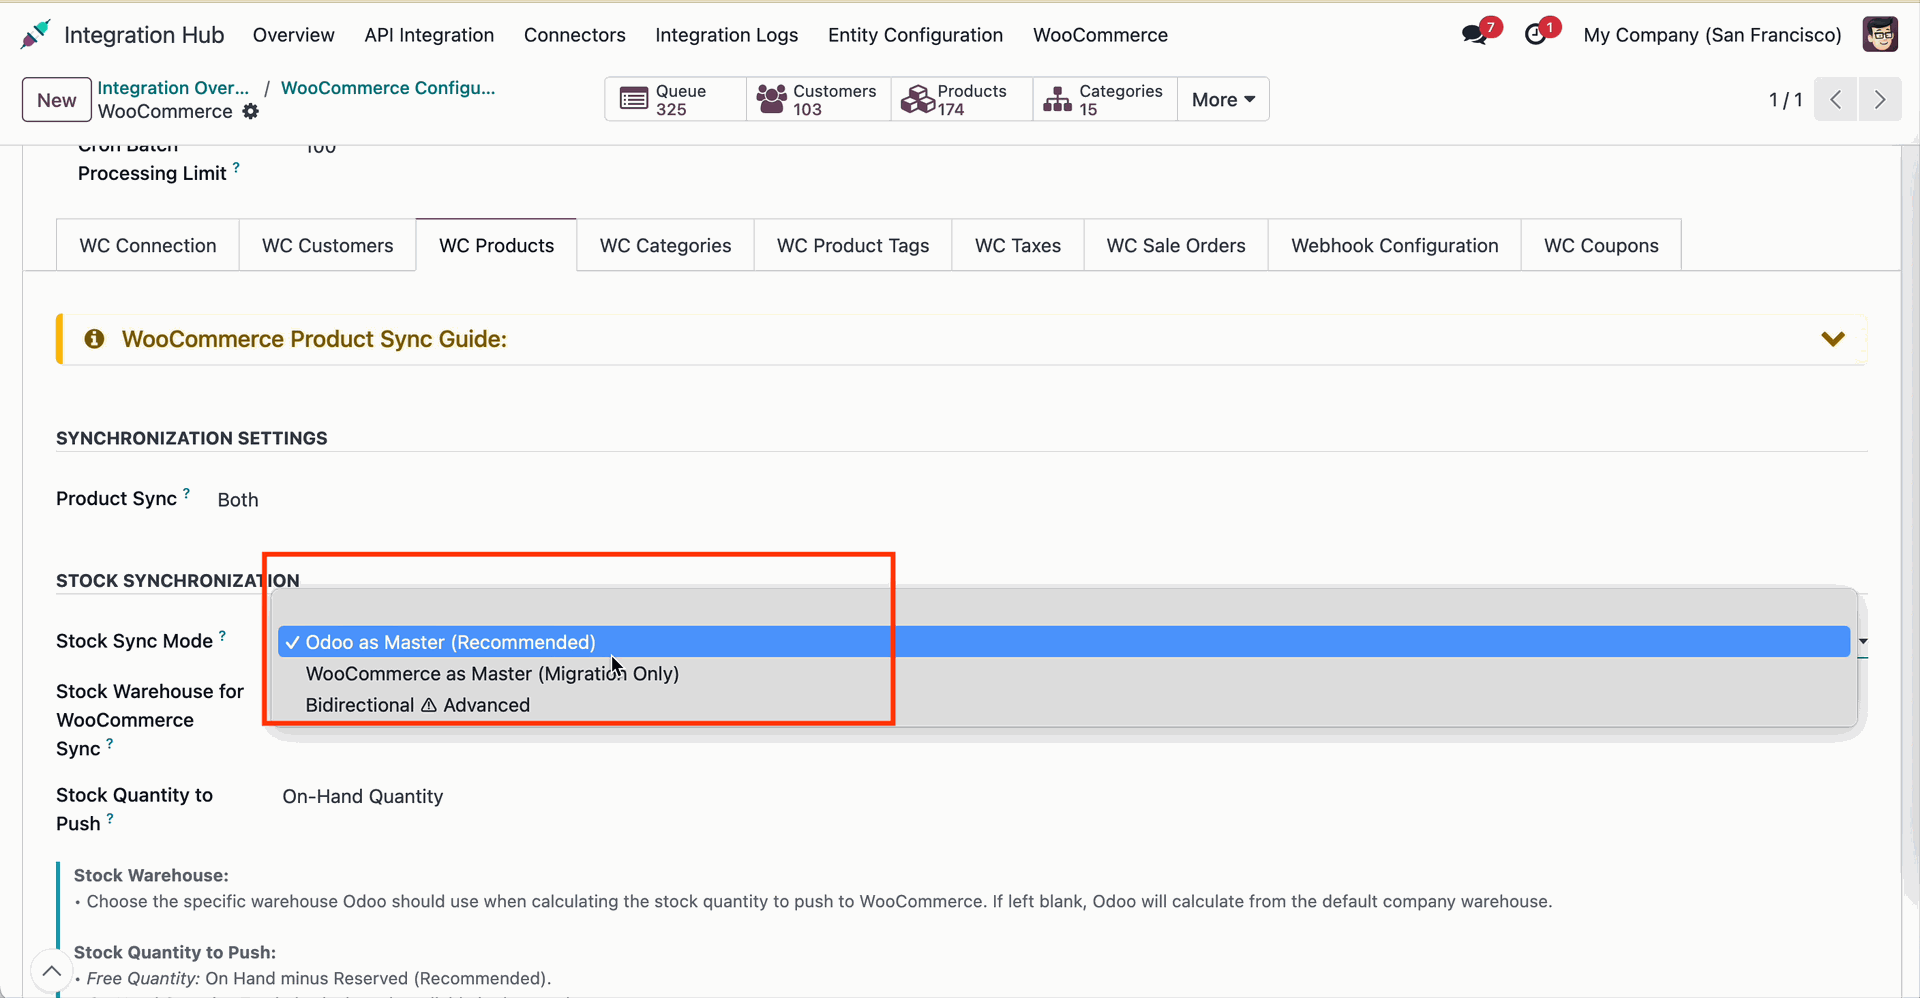Click help icon beside Stock Sync Mode
The image size is (1920, 998).
tap(222, 635)
